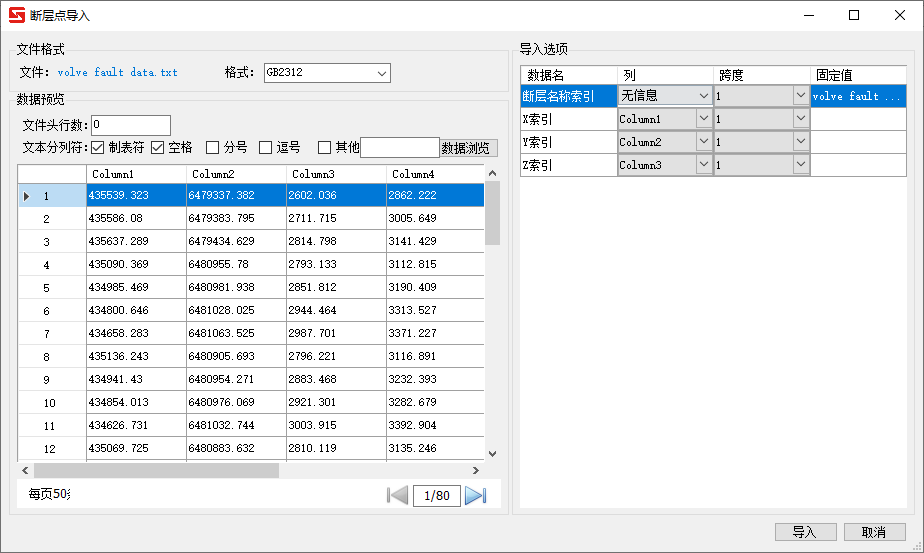Click the 数据名 header in import options
Image resolution: width=924 pixels, height=553 pixels.
569,75
